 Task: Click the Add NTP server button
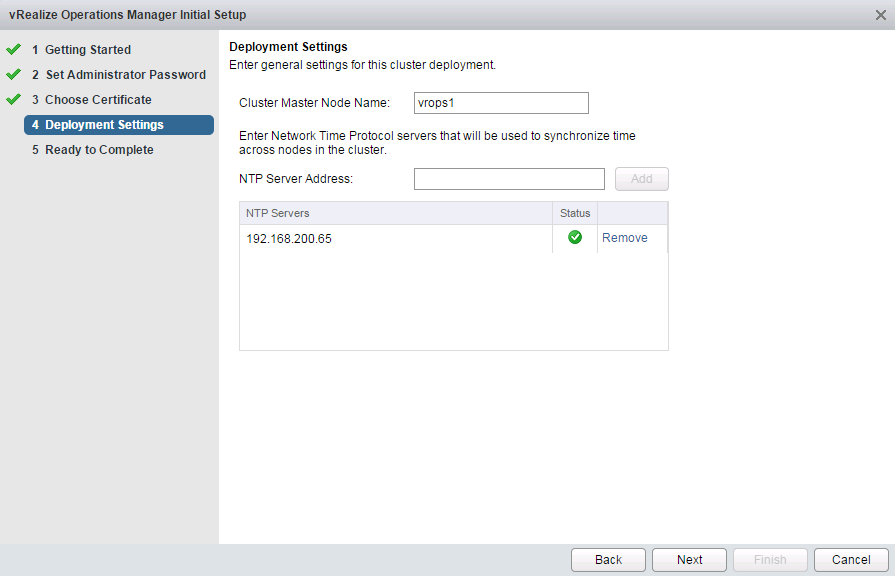pyautogui.click(x=642, y=179)
